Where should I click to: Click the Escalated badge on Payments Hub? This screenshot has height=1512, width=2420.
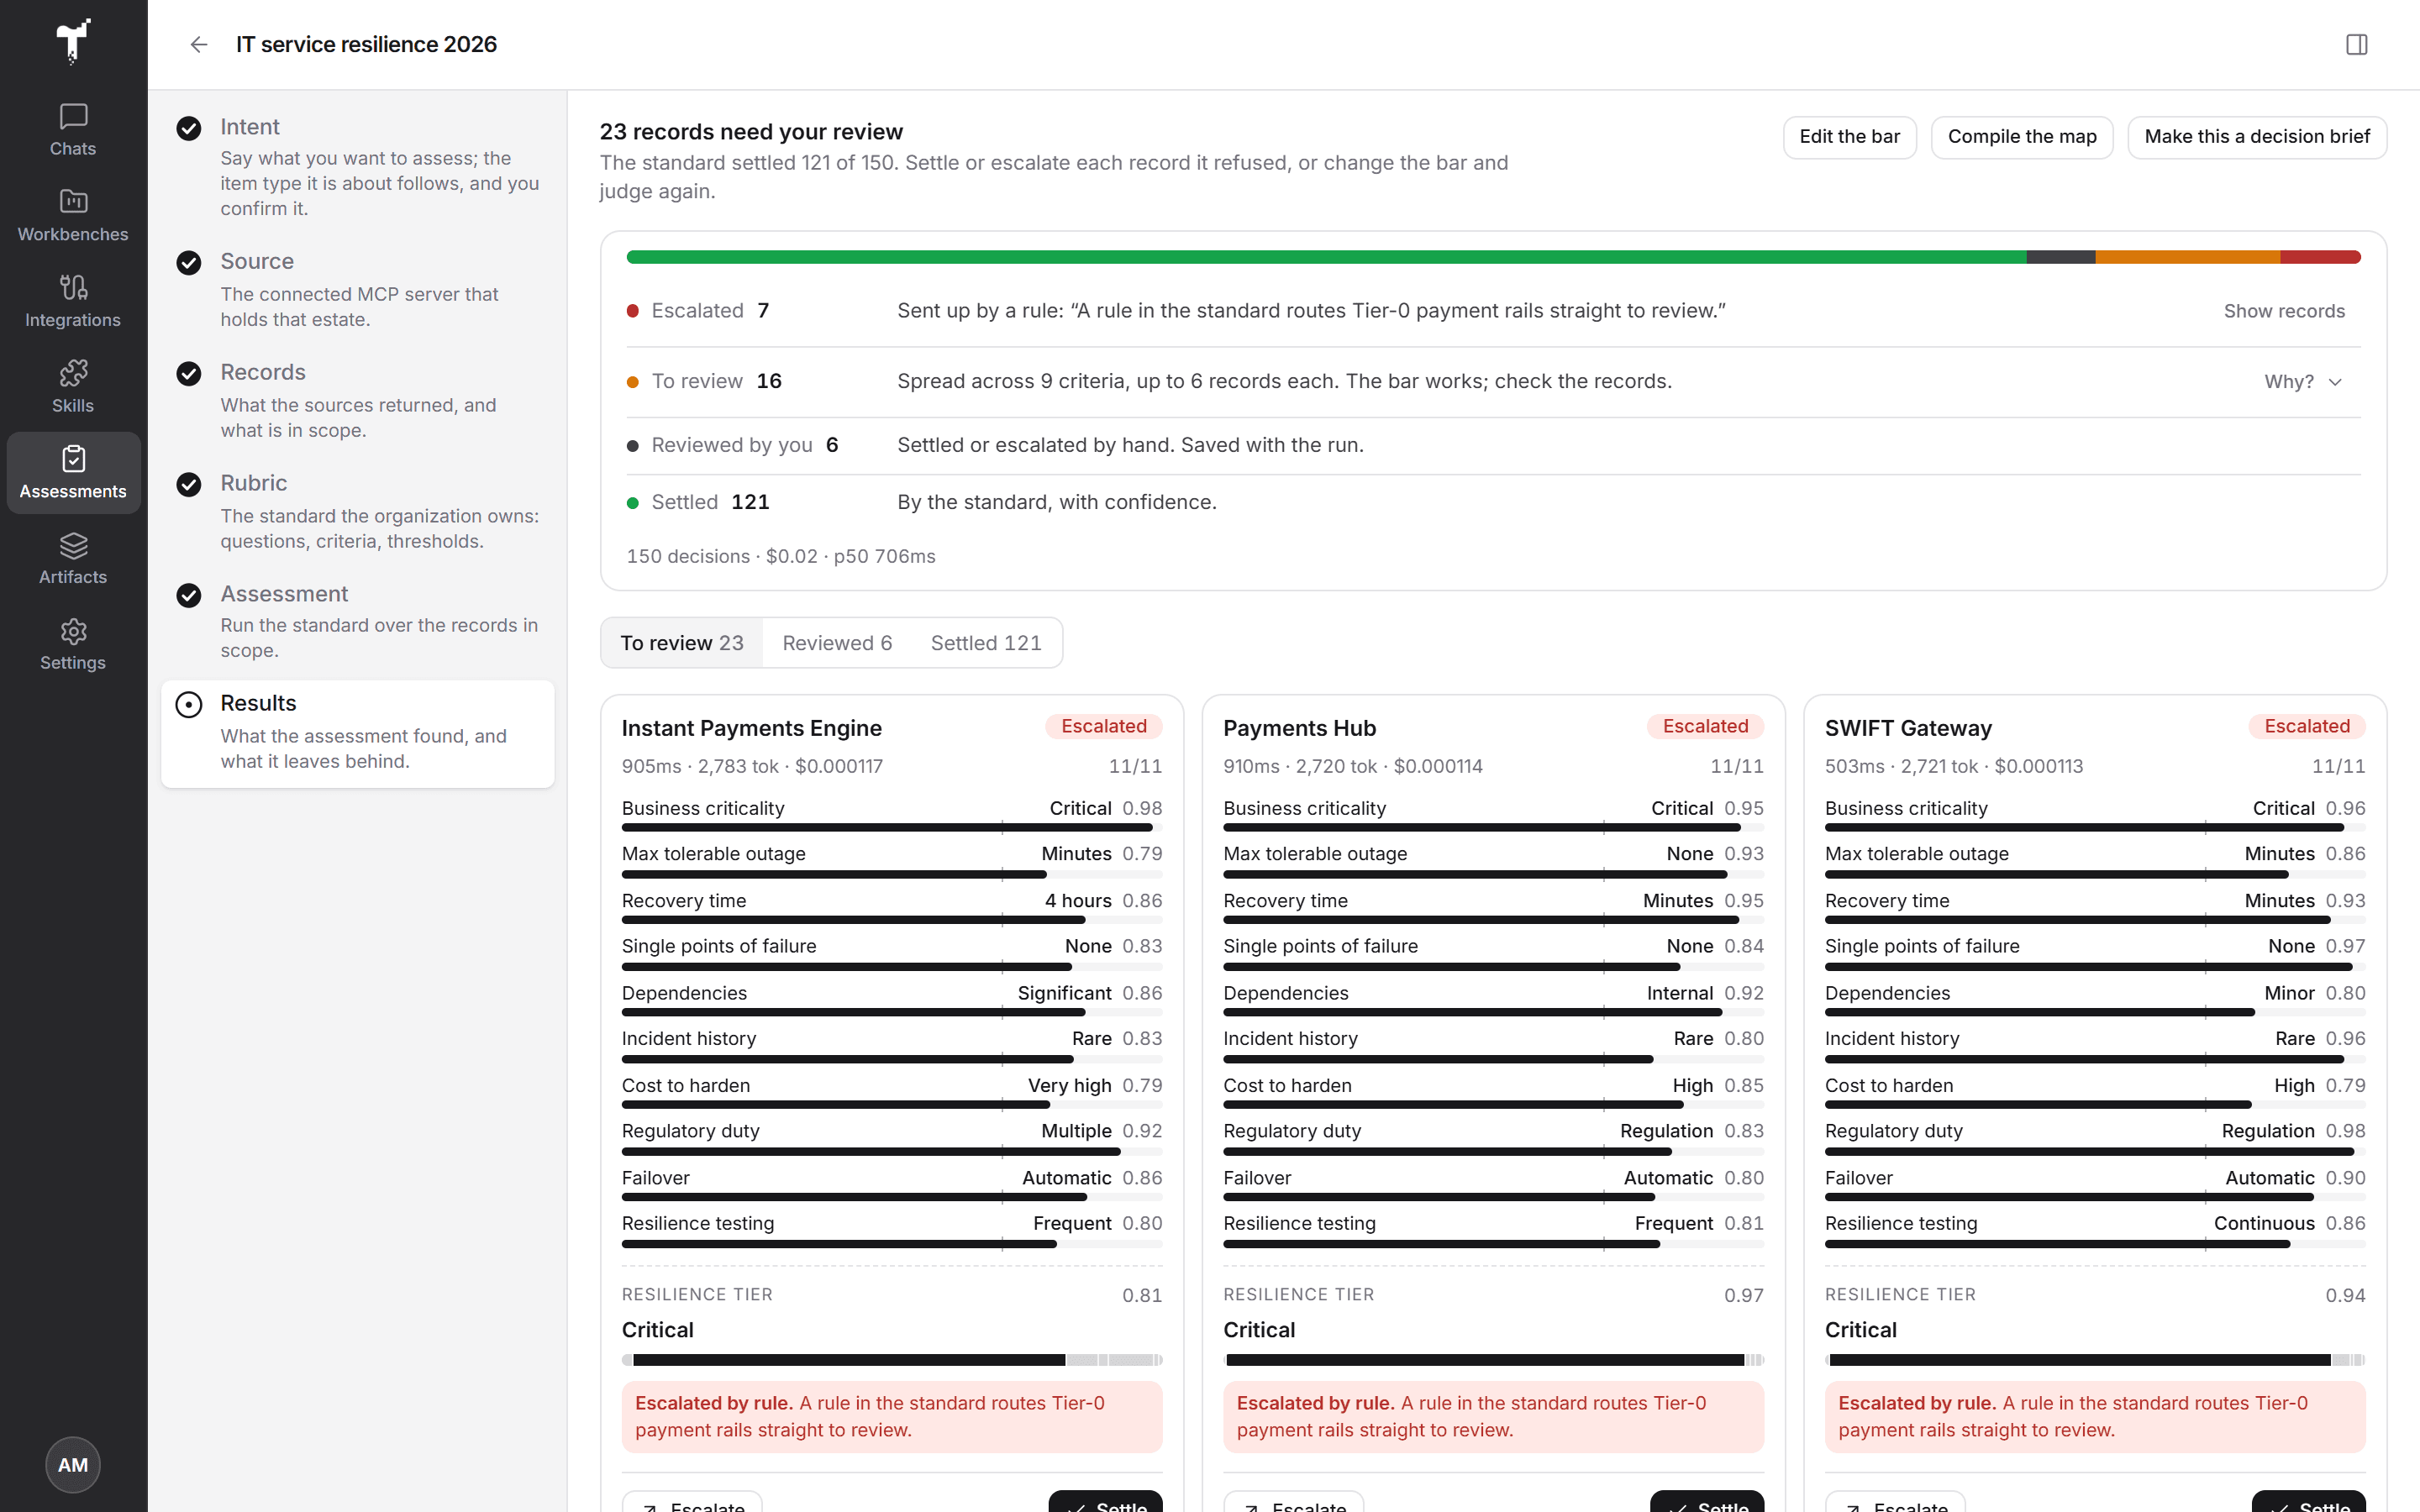(1705, 726)
